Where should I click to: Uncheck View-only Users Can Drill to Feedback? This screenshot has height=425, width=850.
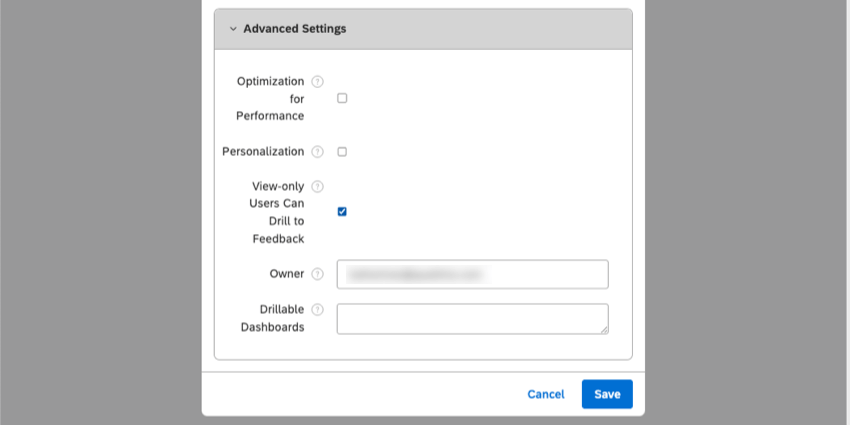point(342,212)
